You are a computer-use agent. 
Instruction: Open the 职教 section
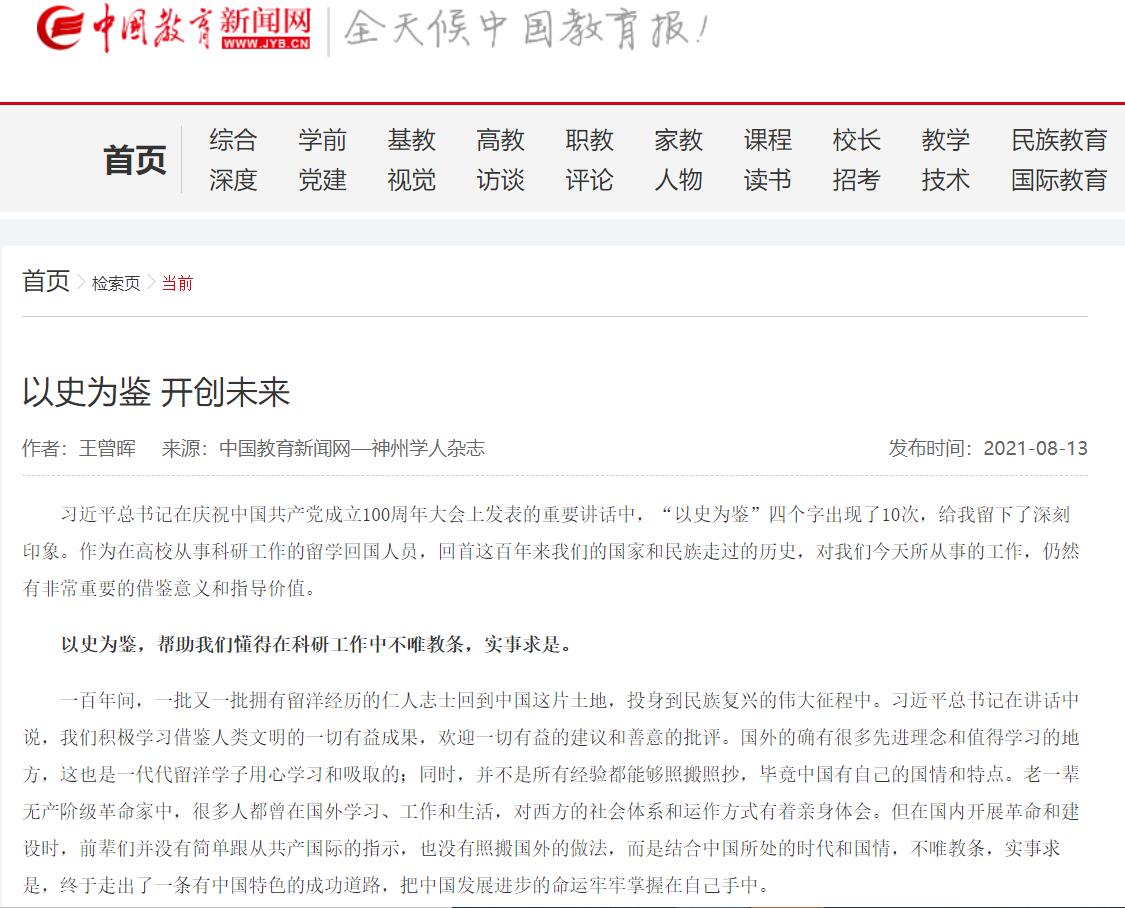(x=590, y=140)
